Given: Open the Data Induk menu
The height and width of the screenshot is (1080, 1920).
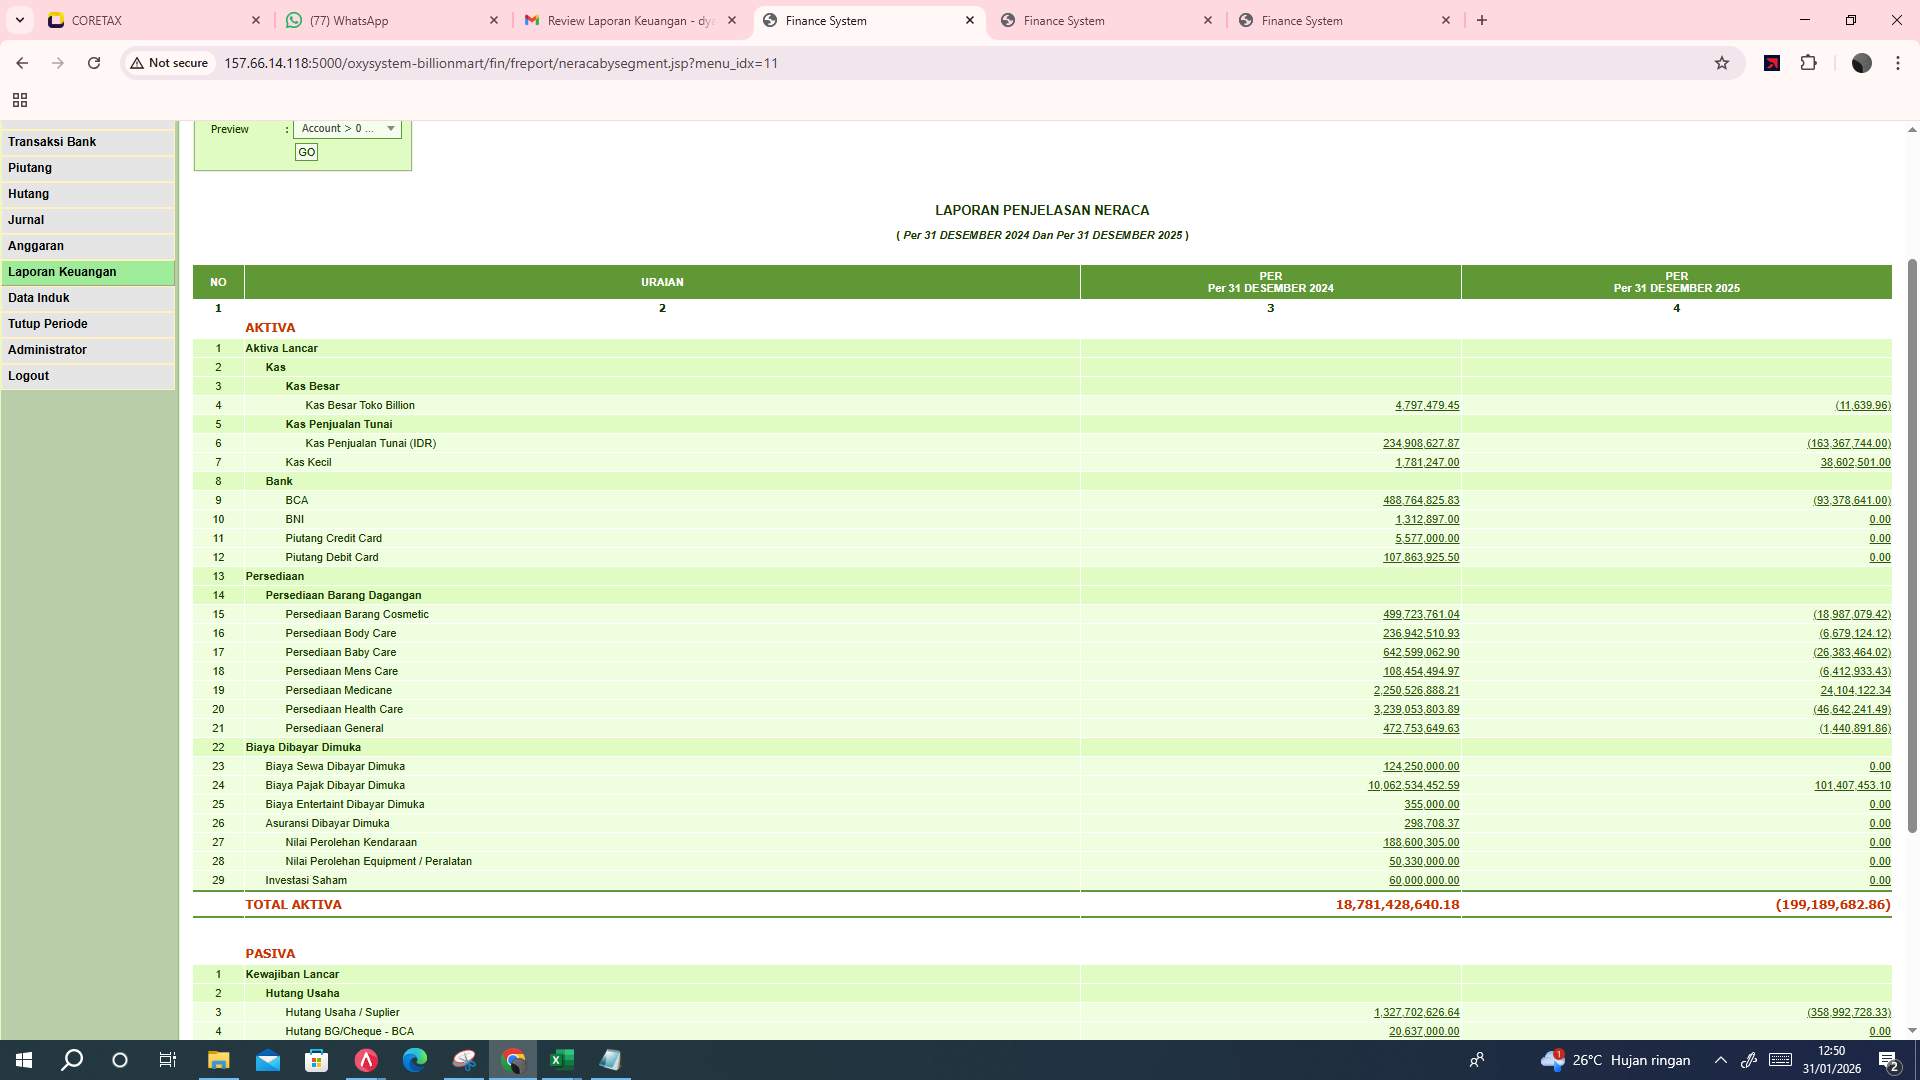Looking at the screenshot, I should tap(39, 297).
